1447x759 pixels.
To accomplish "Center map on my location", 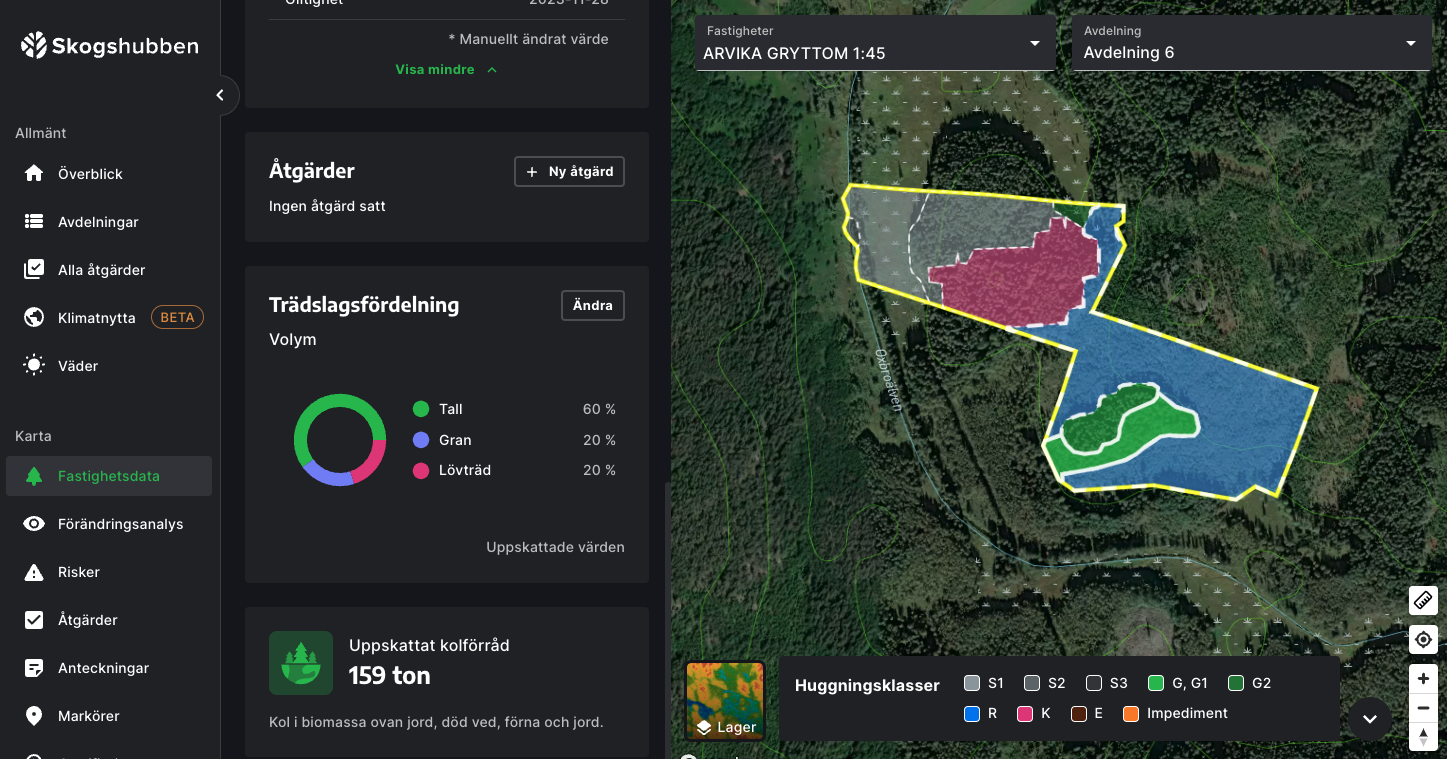I will pos(1423,639).
